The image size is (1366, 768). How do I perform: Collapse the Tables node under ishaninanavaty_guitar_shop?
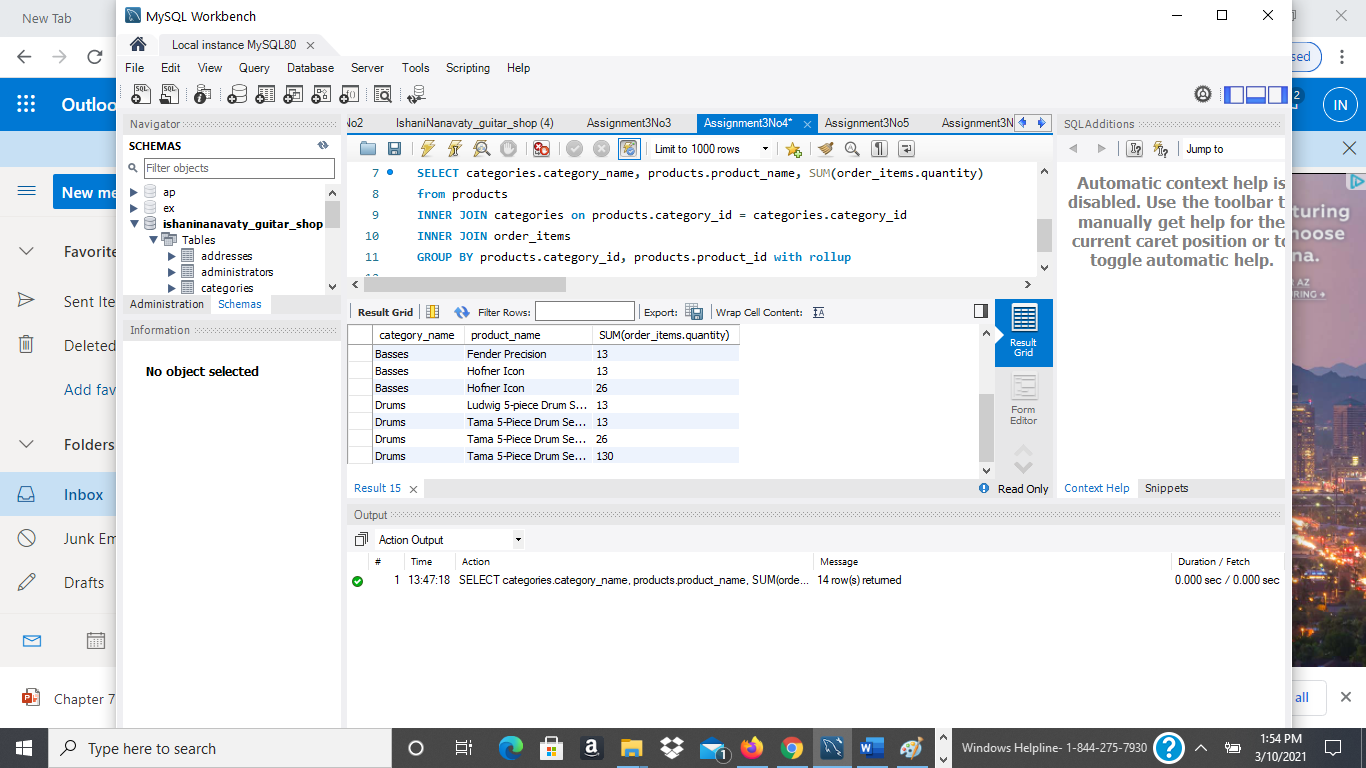[x=153, y=239]
